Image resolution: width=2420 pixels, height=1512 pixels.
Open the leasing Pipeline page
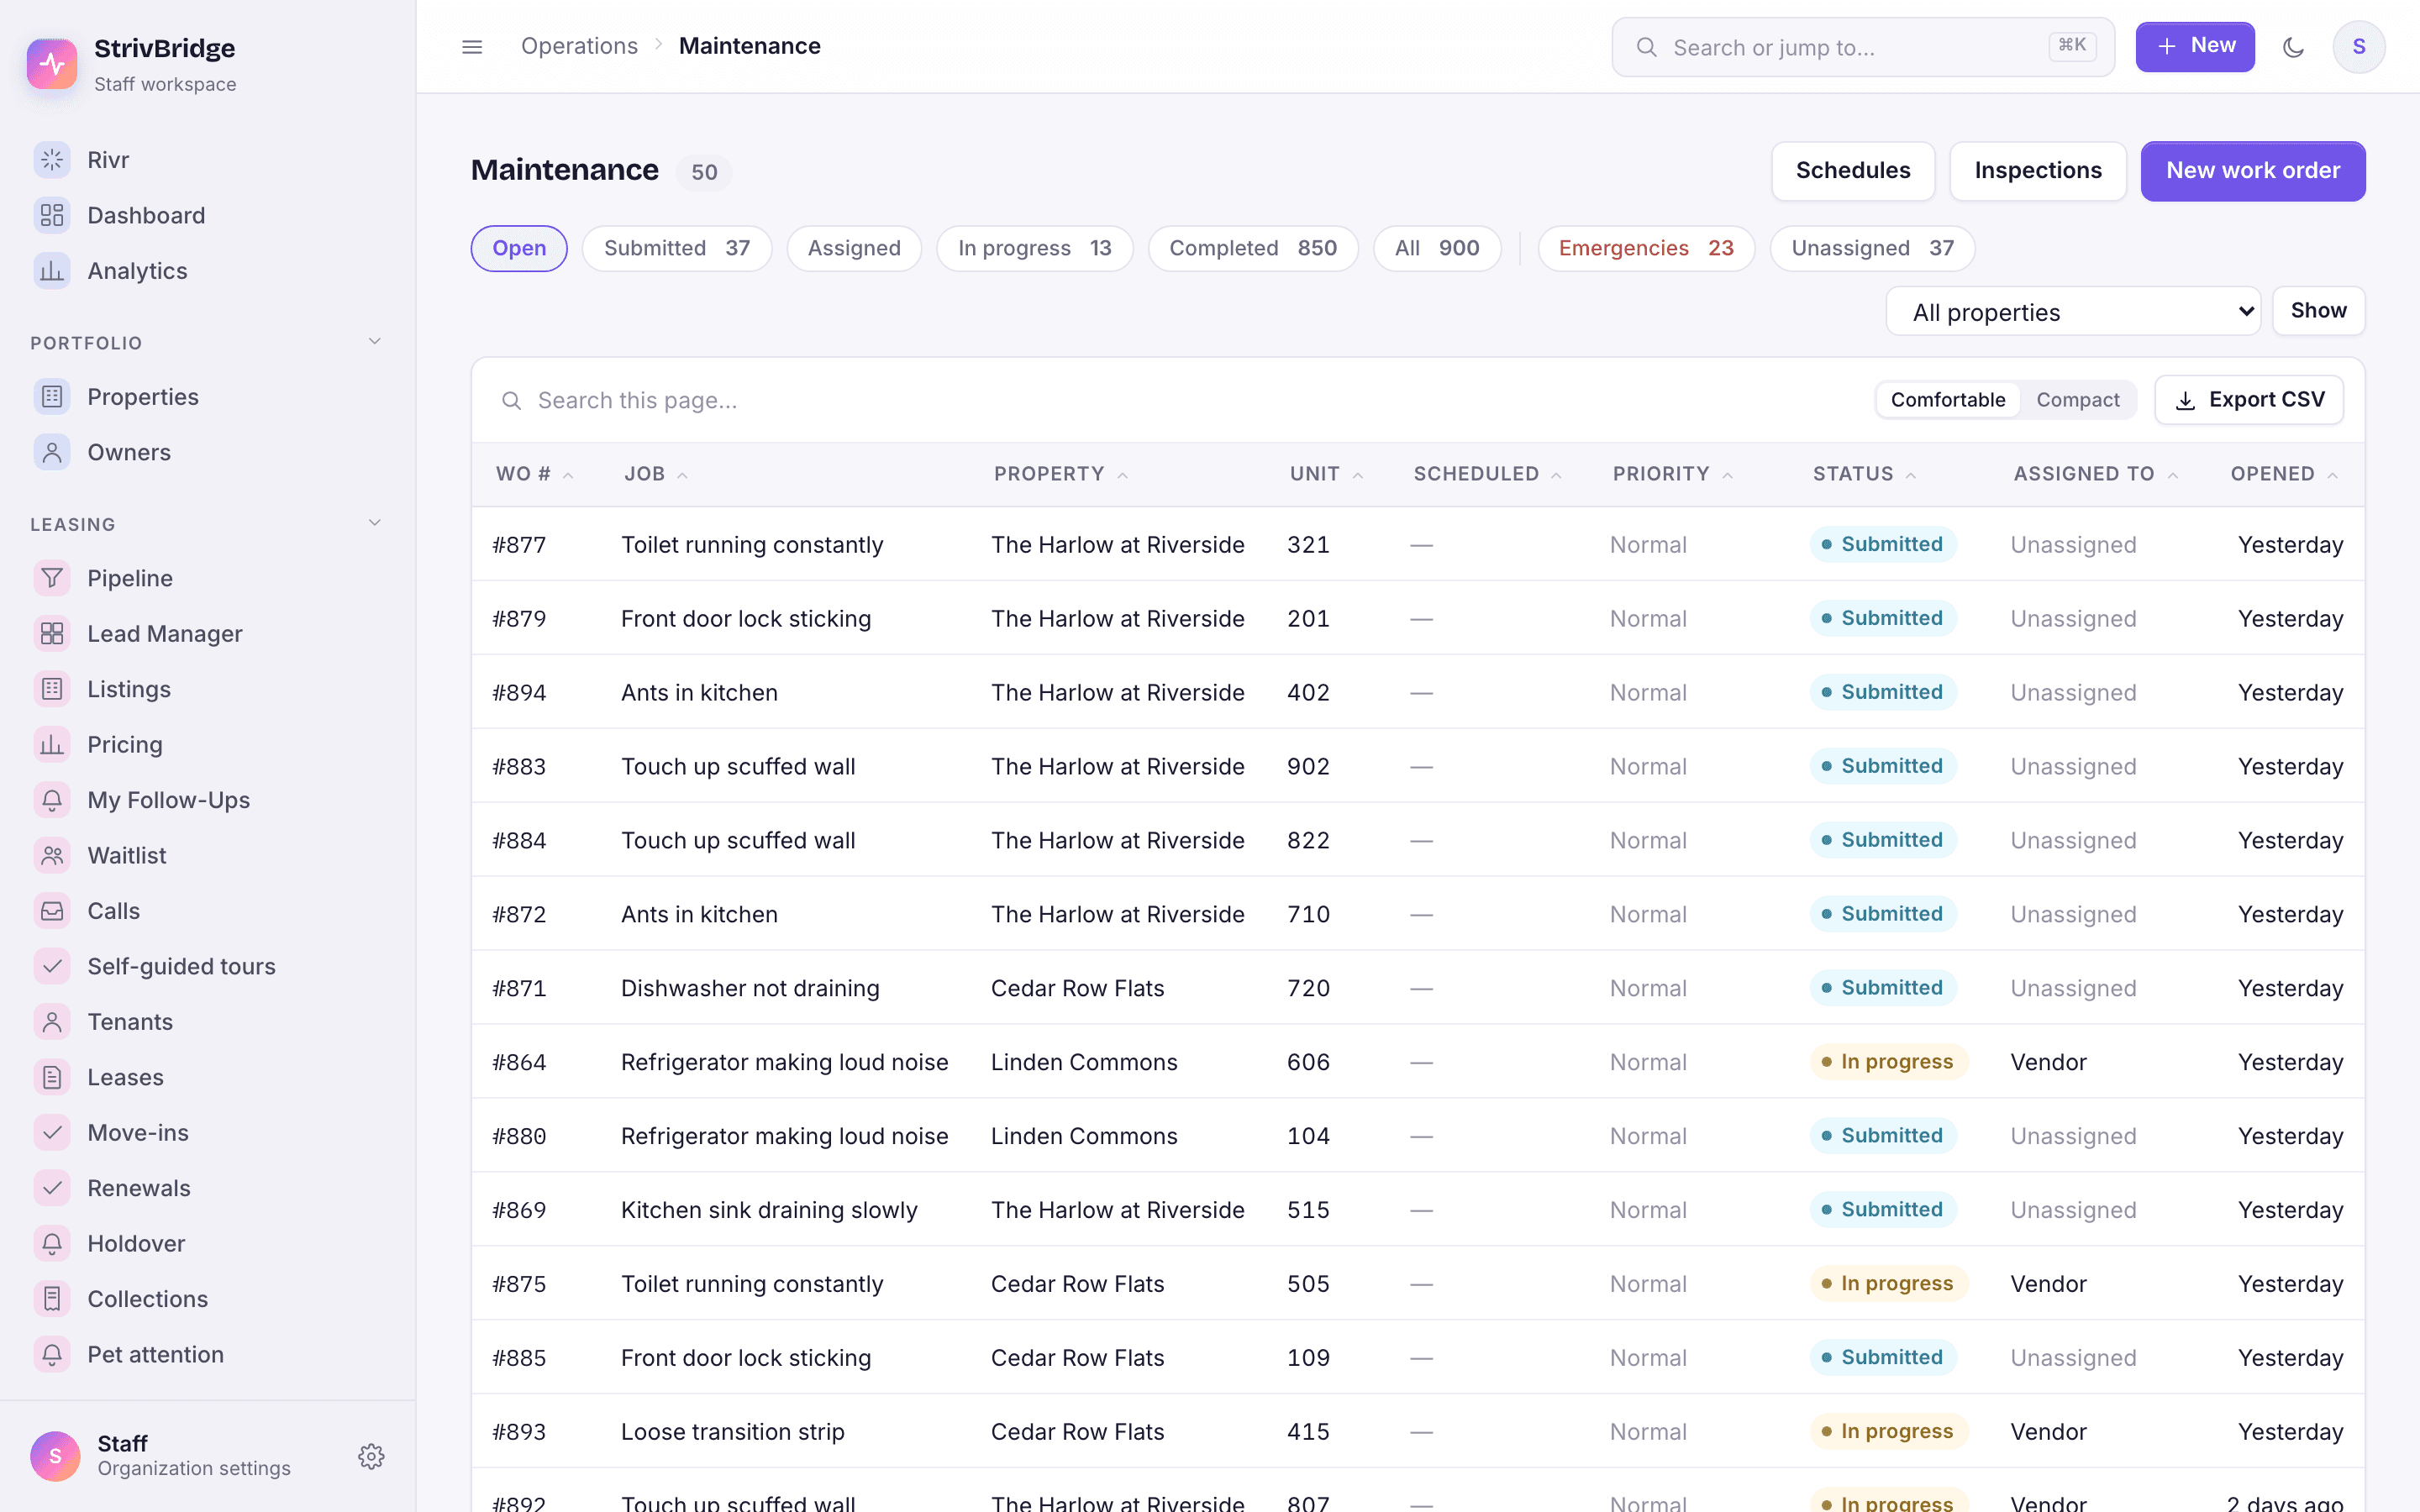pyautogui.click(x=207, y=578)
